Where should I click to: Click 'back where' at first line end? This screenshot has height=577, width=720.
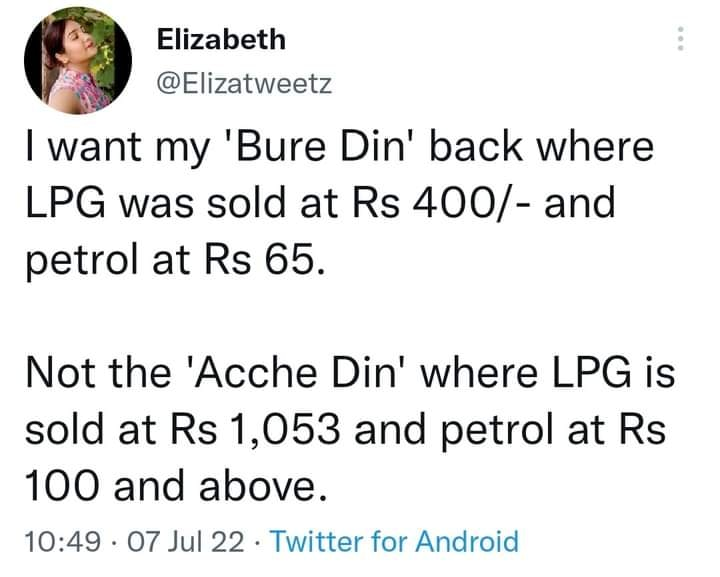point(541,147)
